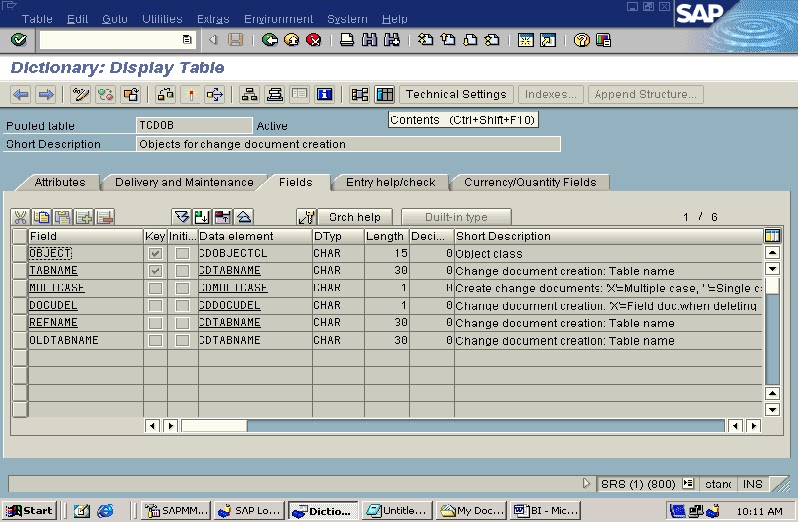Click the horizontal scrollbar thumb of the table
The image size is (798, 522).
click(214, 426)
